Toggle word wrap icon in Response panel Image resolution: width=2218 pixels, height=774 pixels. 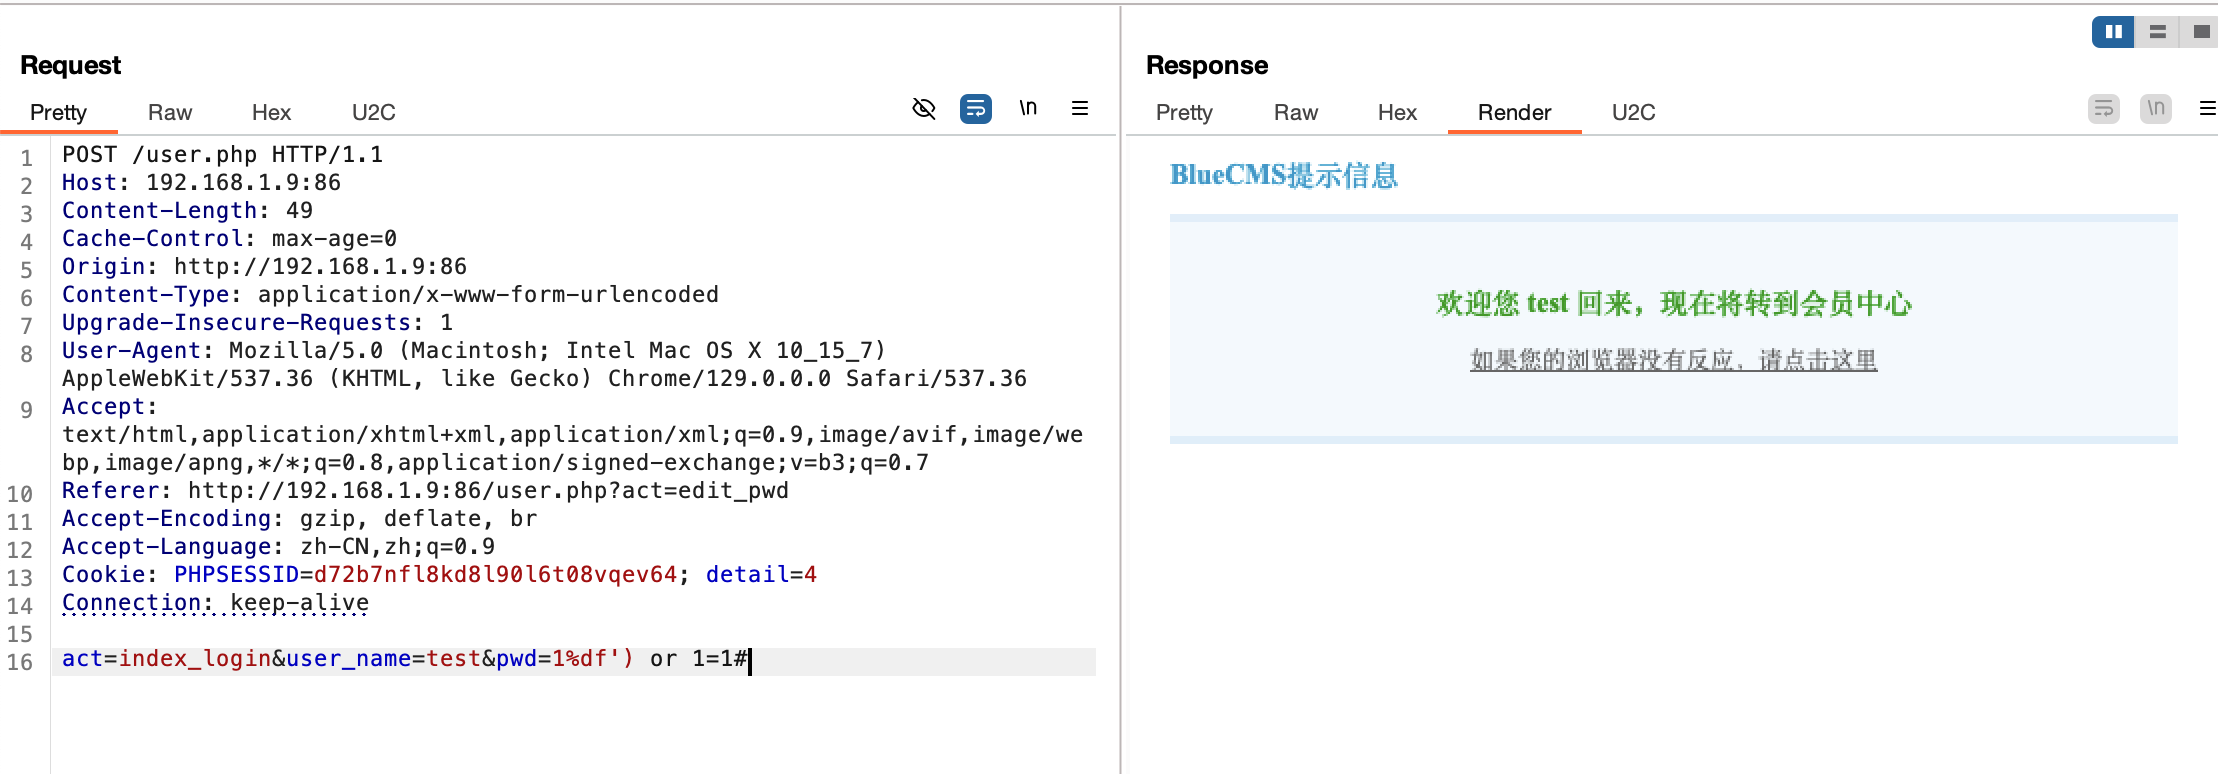point(2104,108)
